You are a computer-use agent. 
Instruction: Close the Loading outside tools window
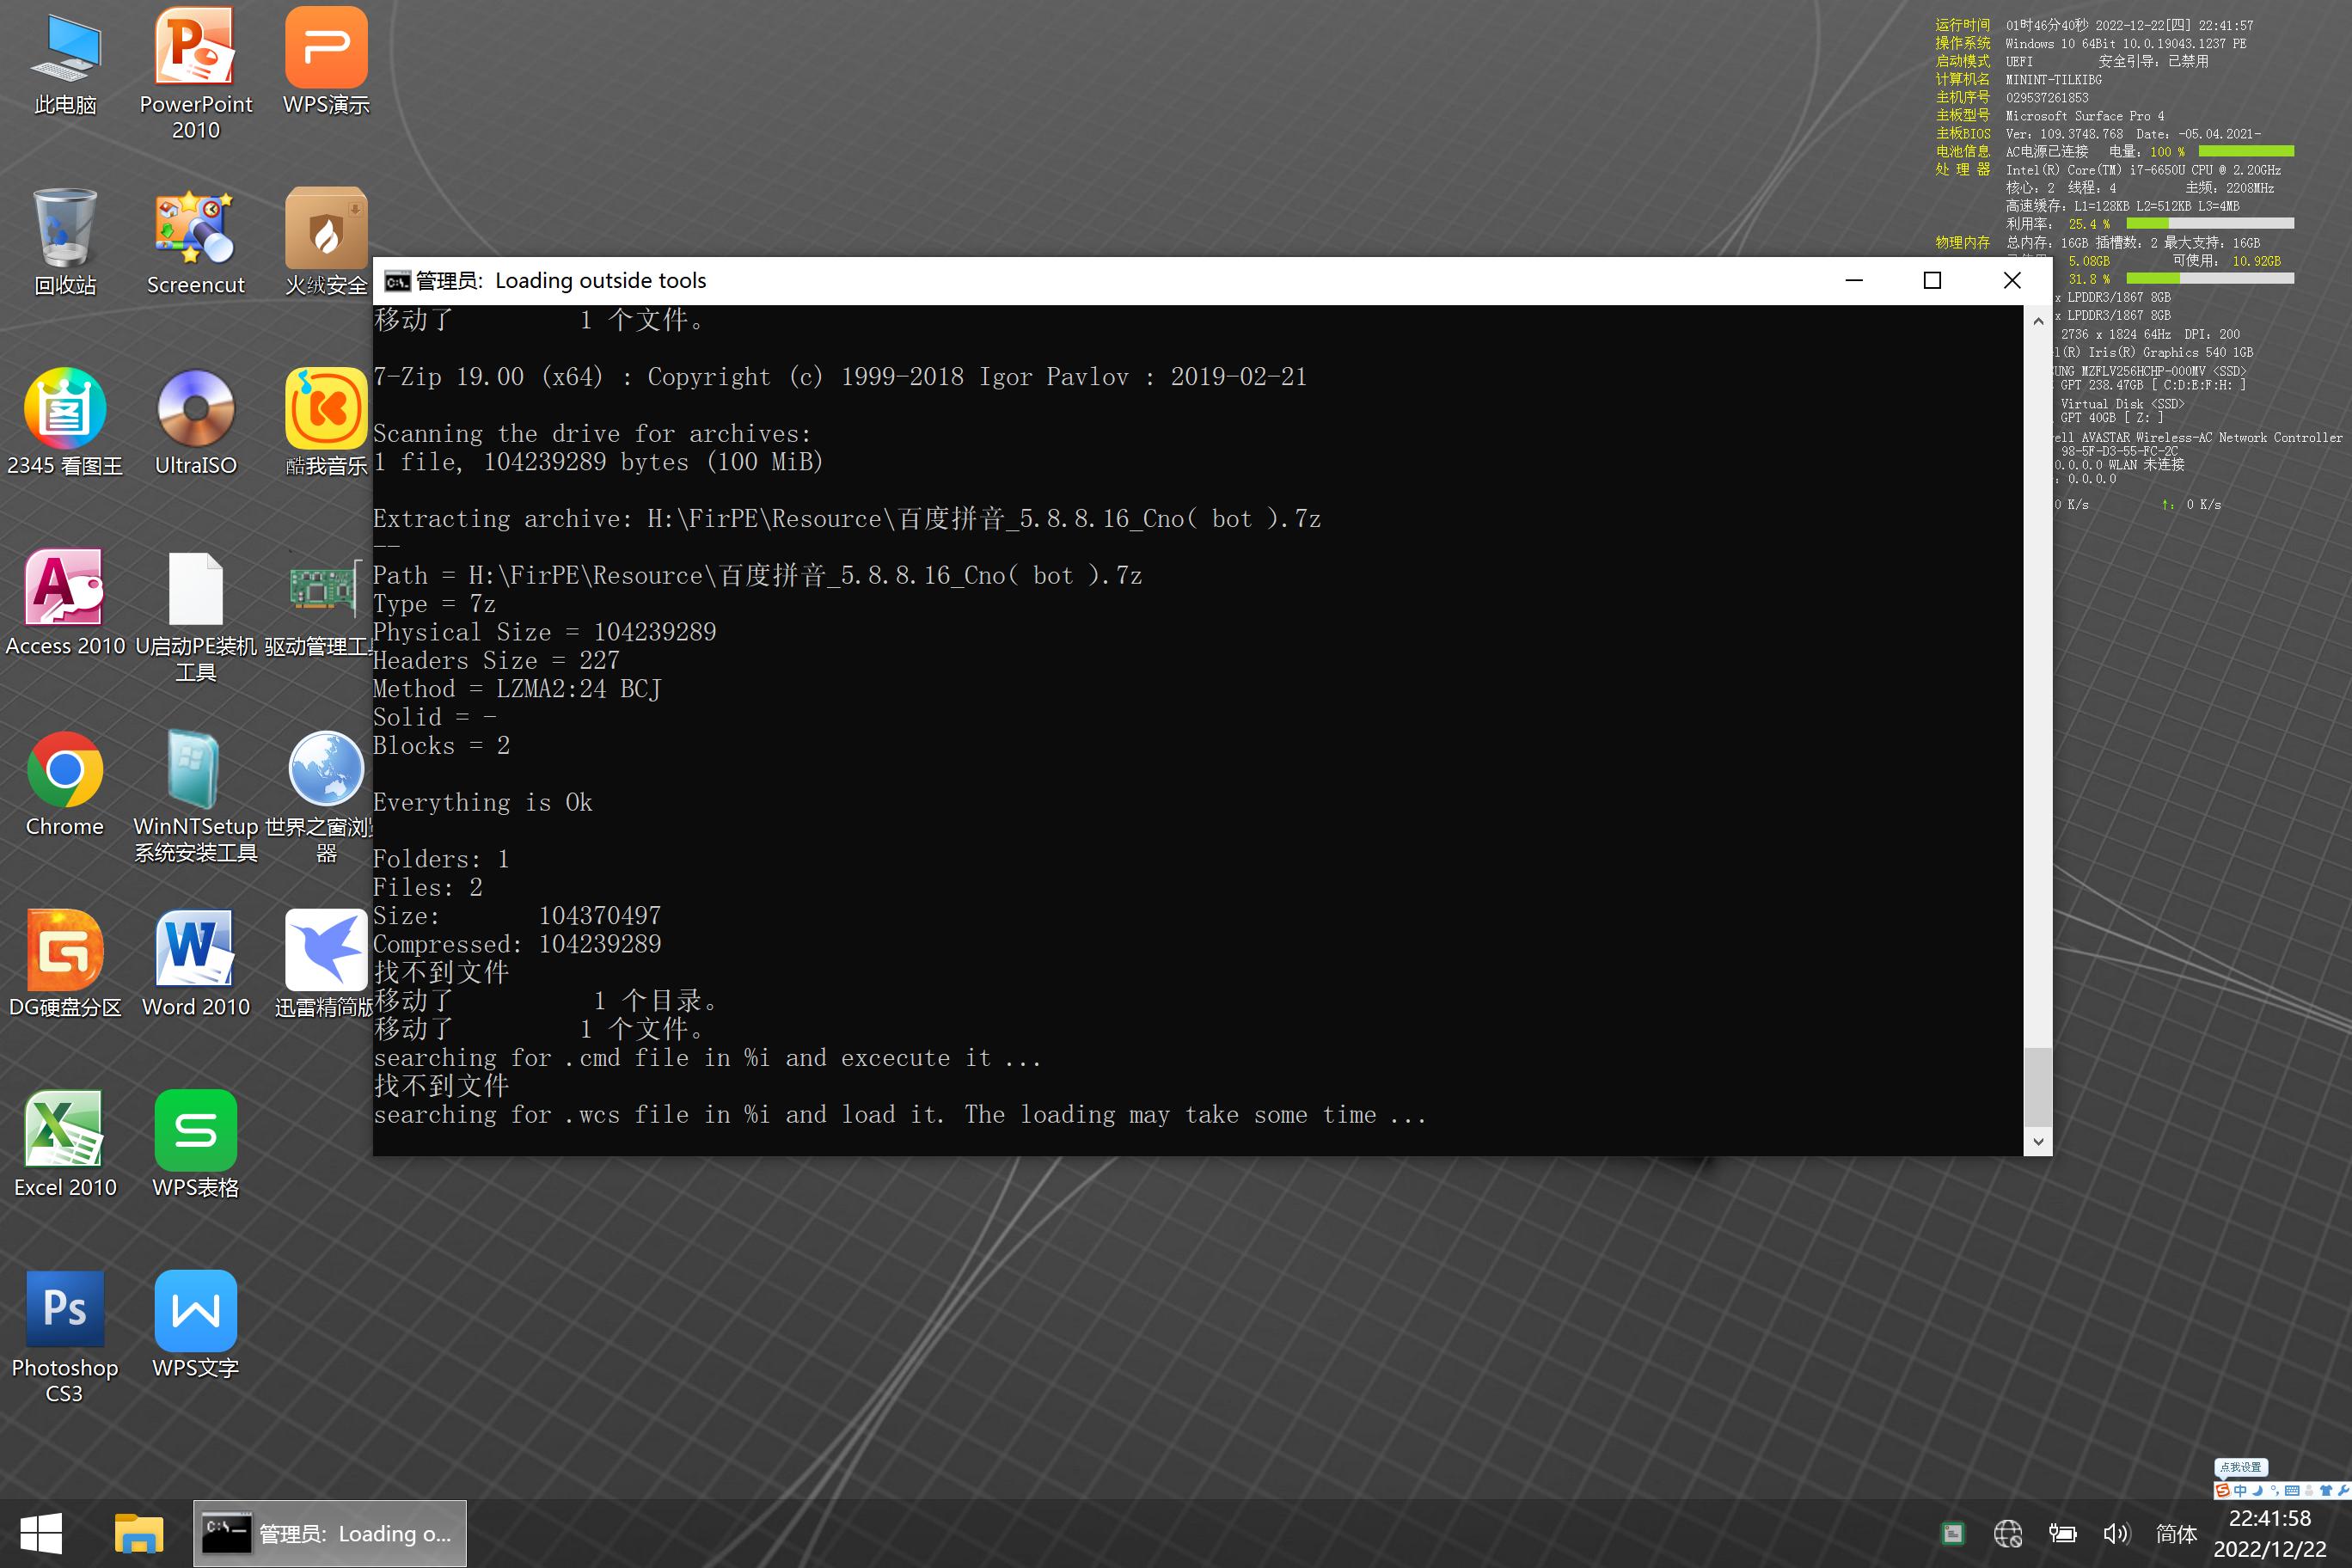point(2012,281)
